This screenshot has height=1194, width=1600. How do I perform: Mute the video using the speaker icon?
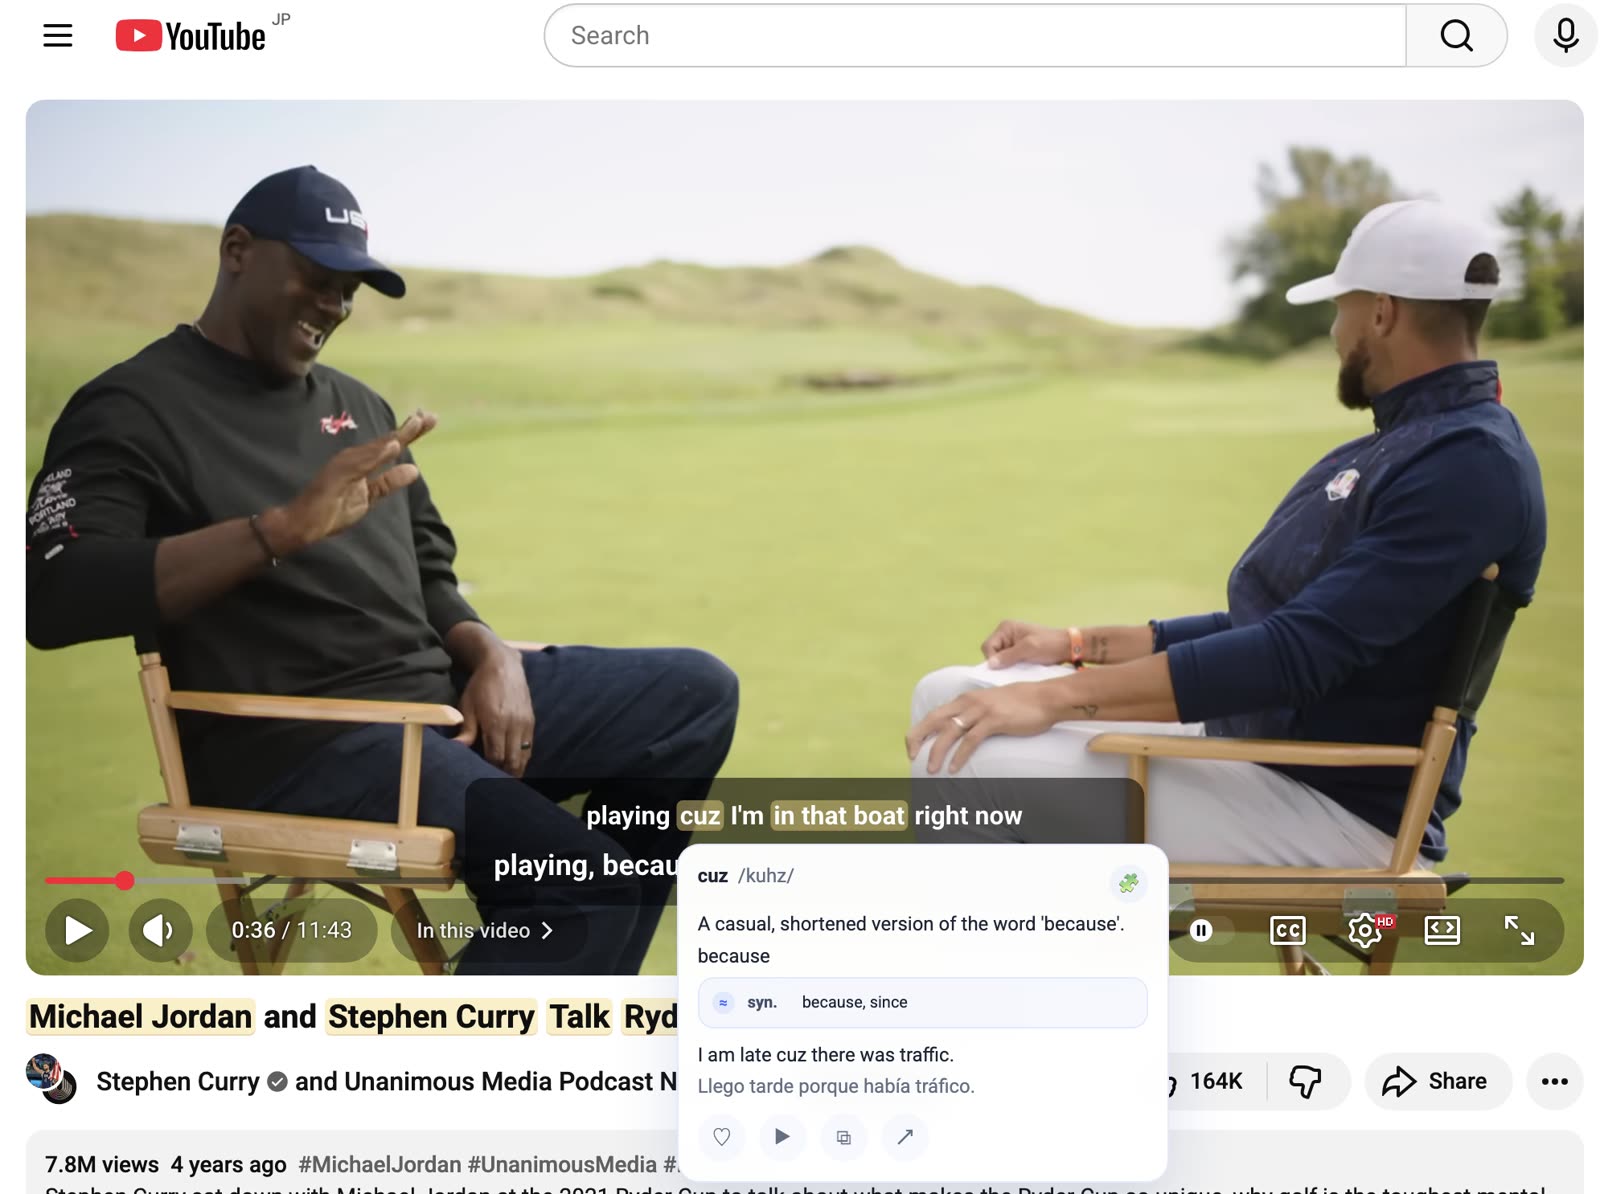[159, 930]
